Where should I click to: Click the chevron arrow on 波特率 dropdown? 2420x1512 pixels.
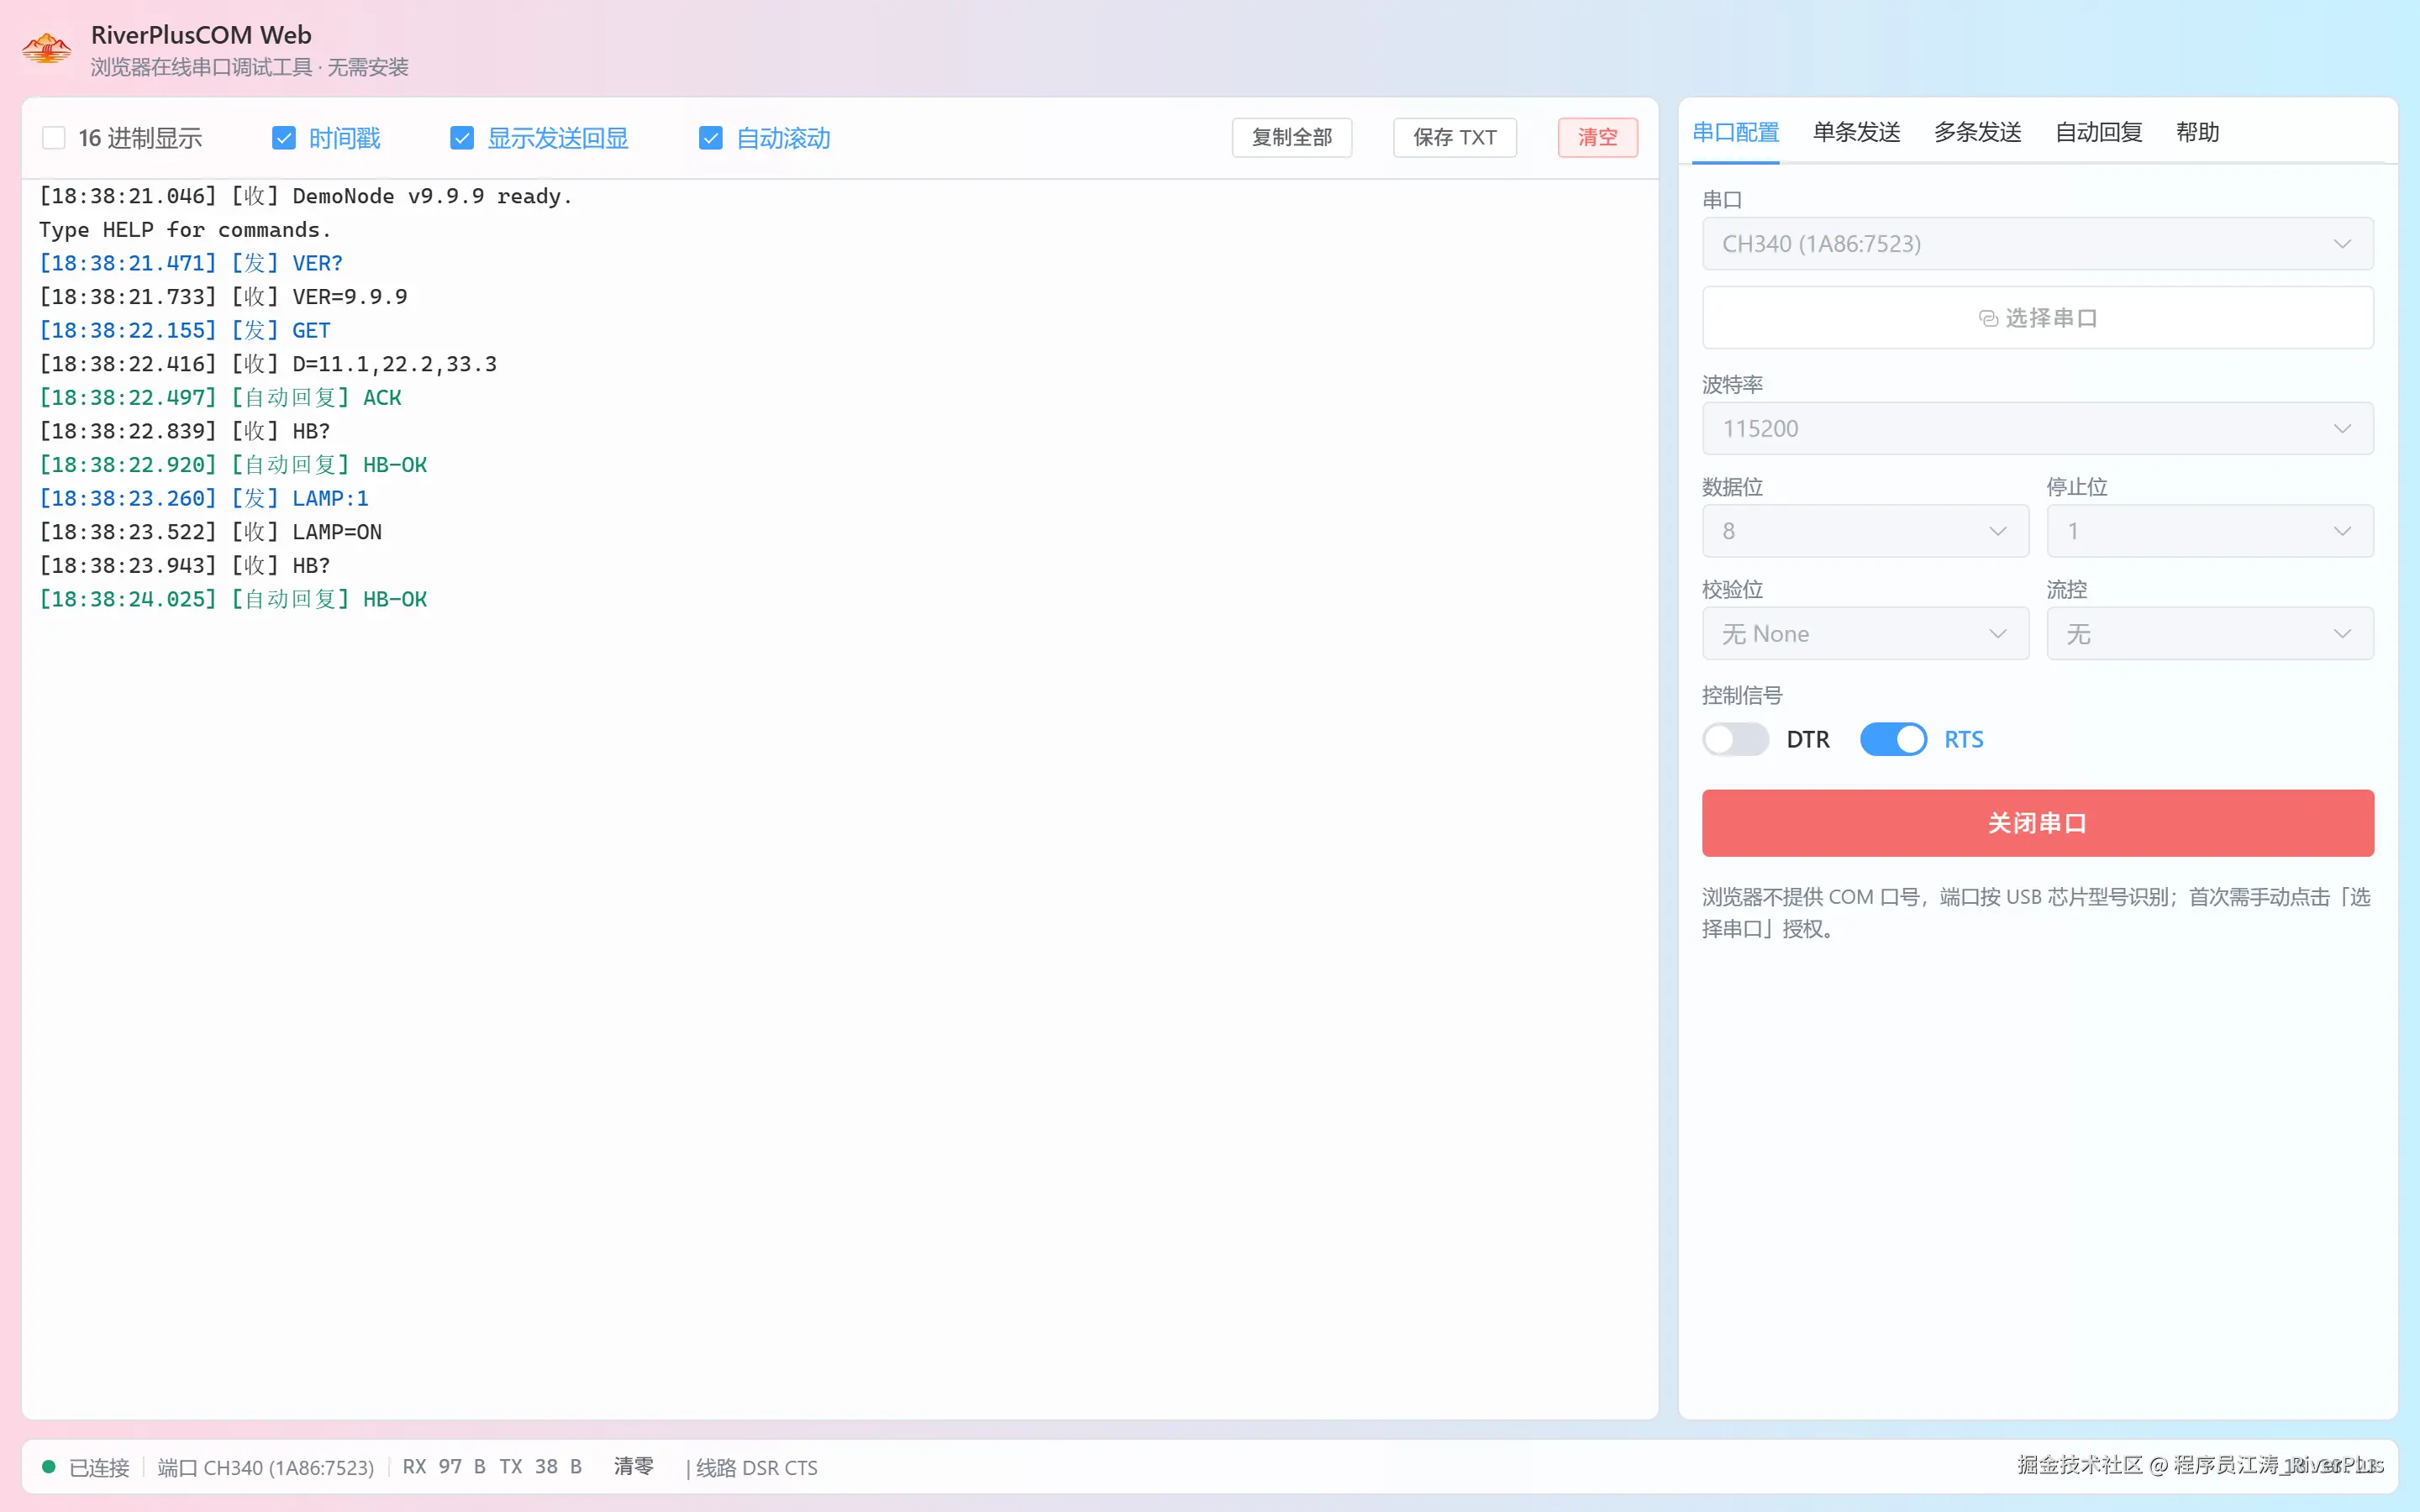[2341, 429]
